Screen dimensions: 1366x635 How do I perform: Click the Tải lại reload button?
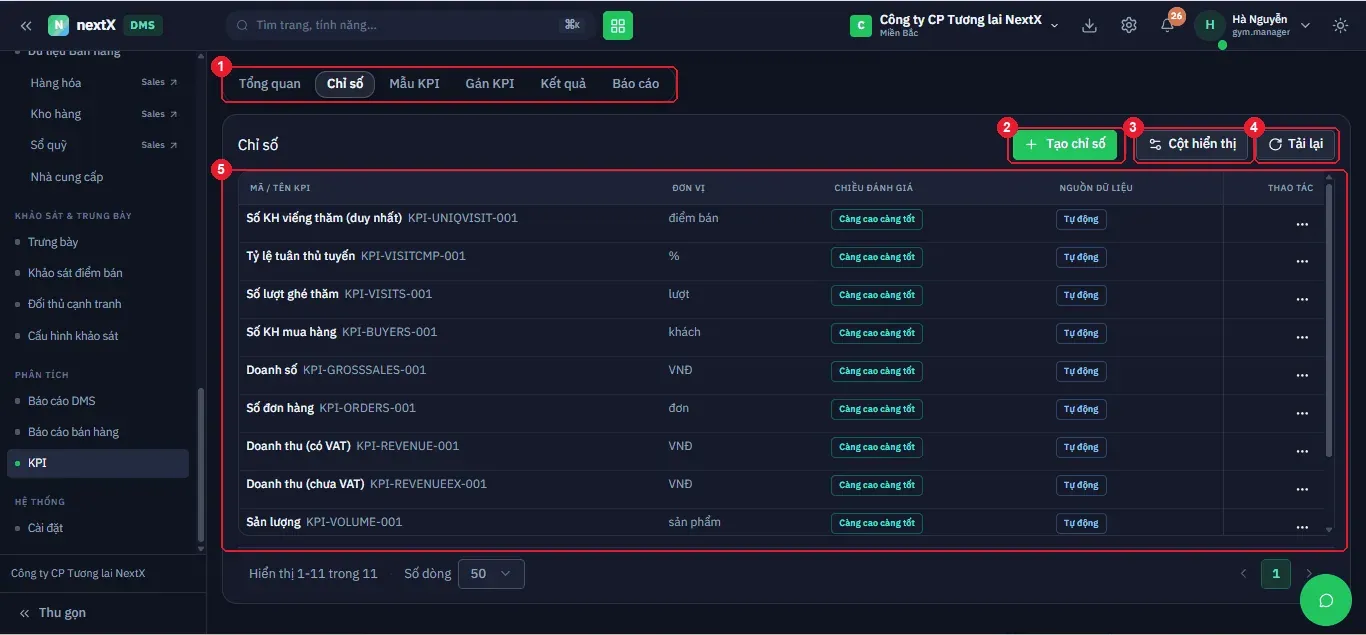[1296, 144]
